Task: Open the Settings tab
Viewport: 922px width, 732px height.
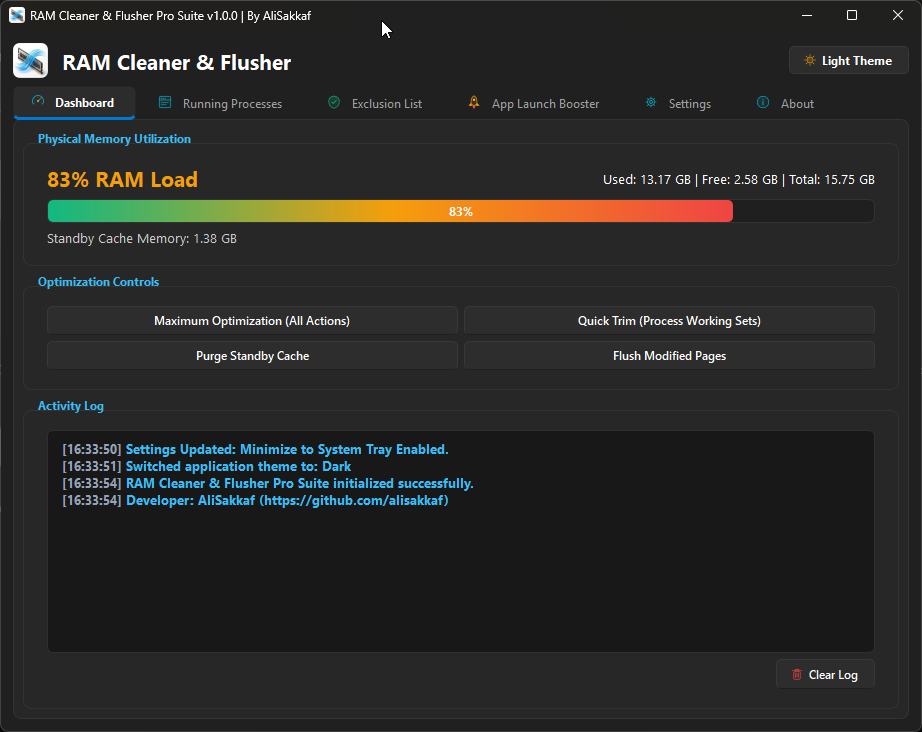Action: pyautogui.click(x=678, y=103)
